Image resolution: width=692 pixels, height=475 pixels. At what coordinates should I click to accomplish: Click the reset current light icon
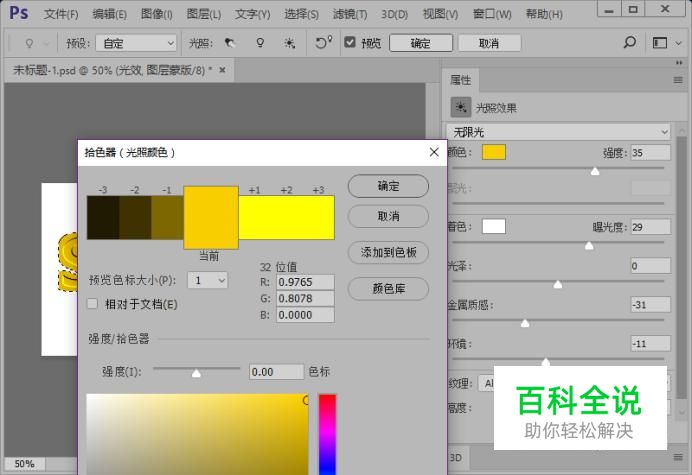[323, 42]
